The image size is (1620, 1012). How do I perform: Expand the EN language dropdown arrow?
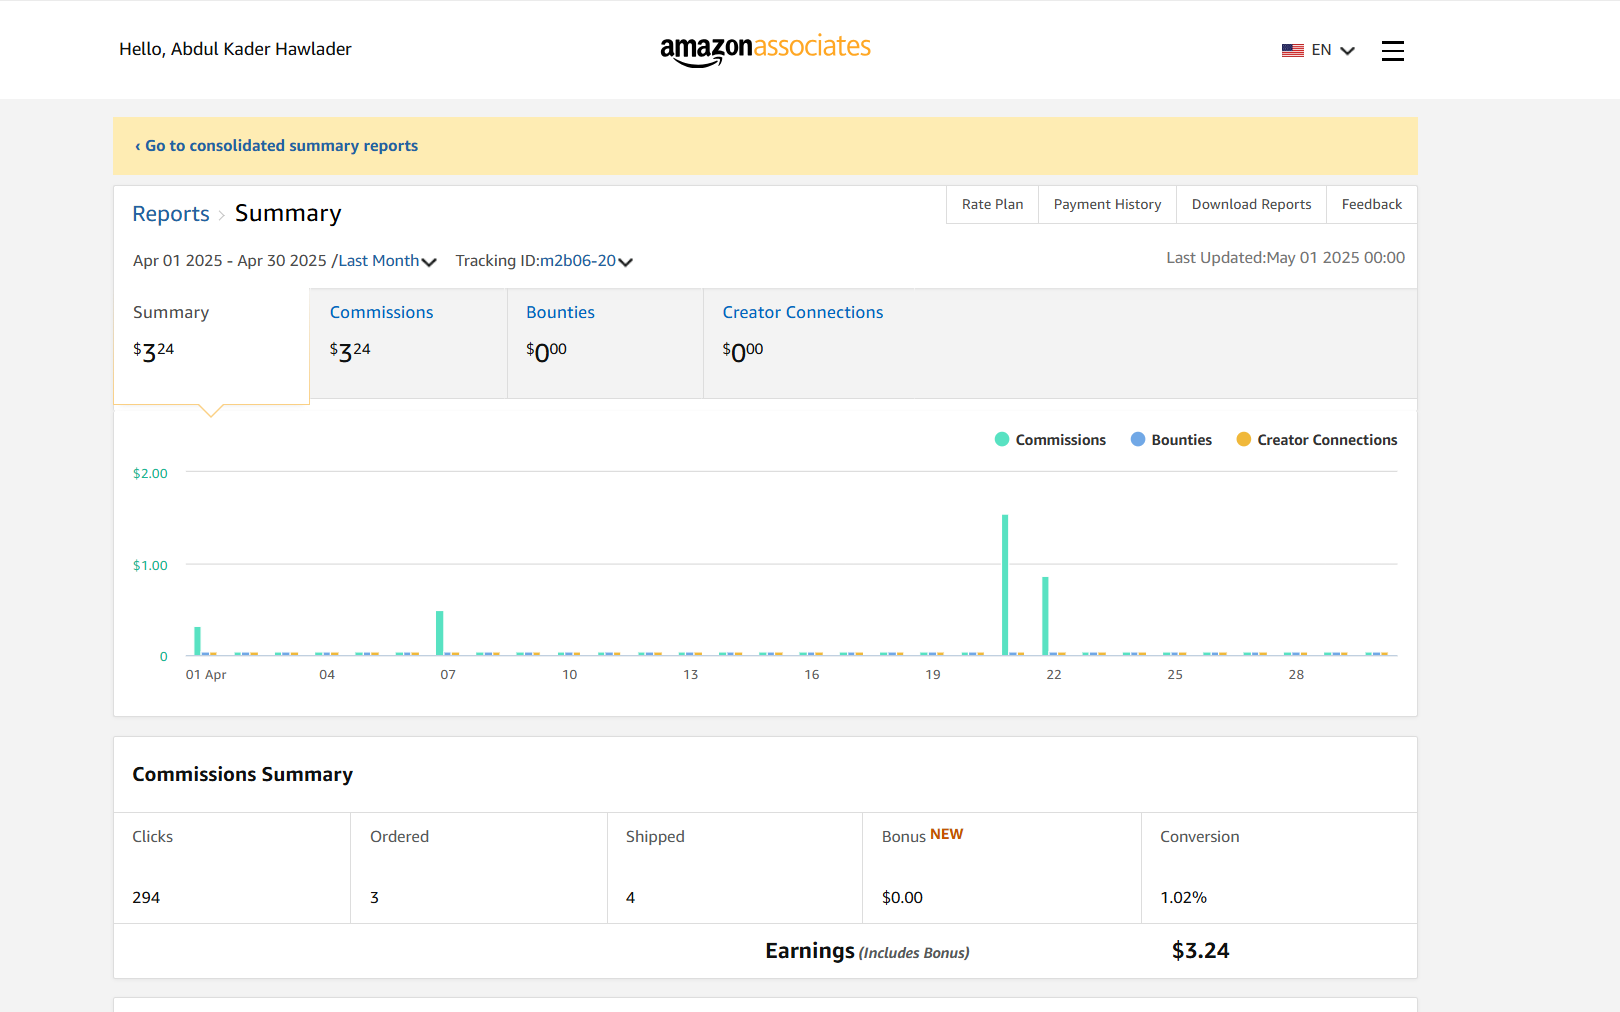click(1347, 51)
